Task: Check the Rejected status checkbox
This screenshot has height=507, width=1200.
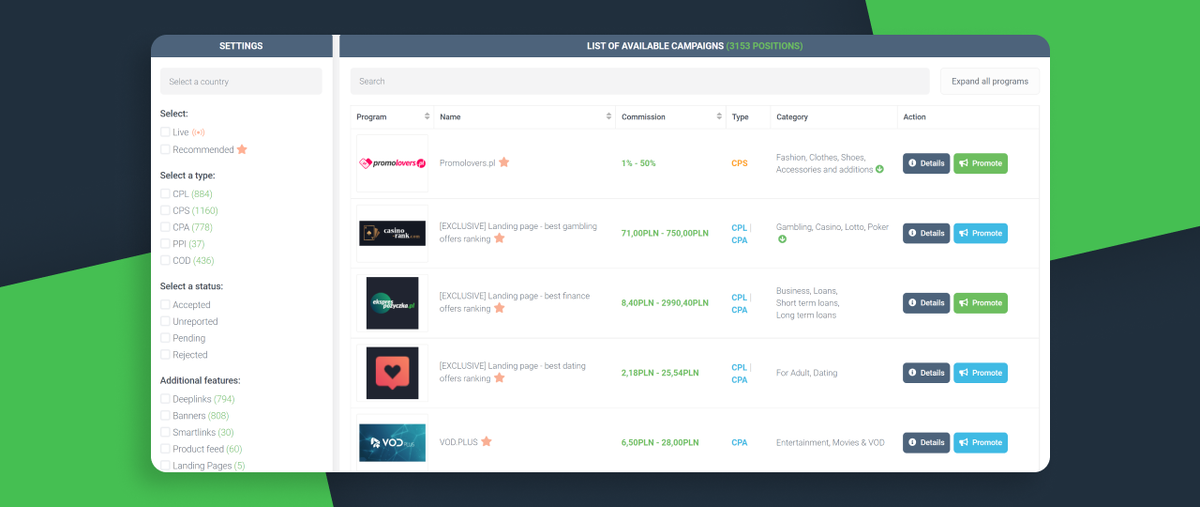Action: 165,355
